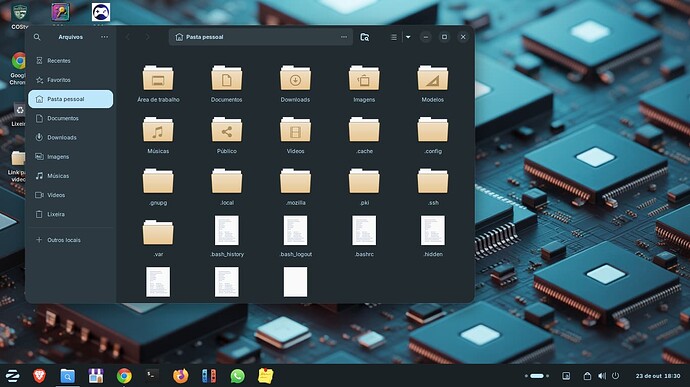Launch Google Chrome from the taskbar
This screenshot has width=690, height=387.
click(124, 376)
